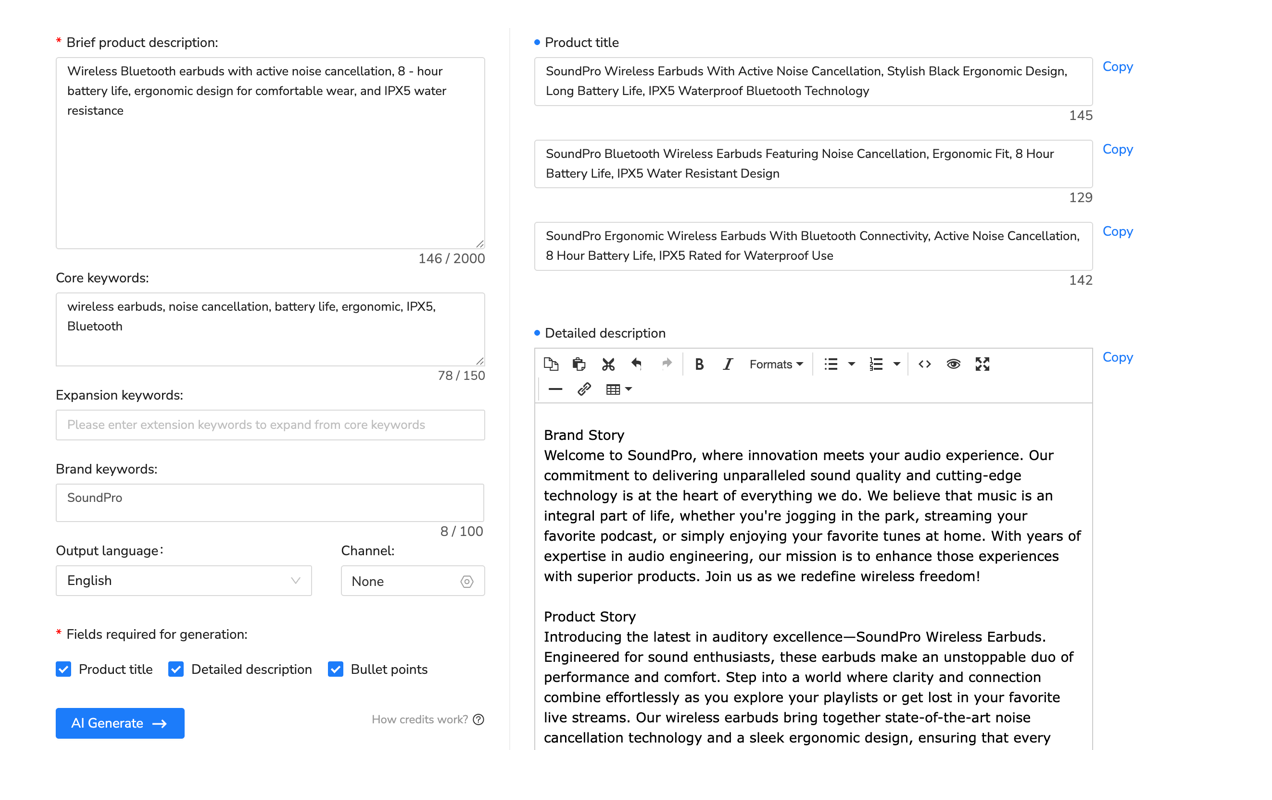Click the second product title text box
Image resolution: width=1272 pixels, height=800 pixels.
coord(813,164)
